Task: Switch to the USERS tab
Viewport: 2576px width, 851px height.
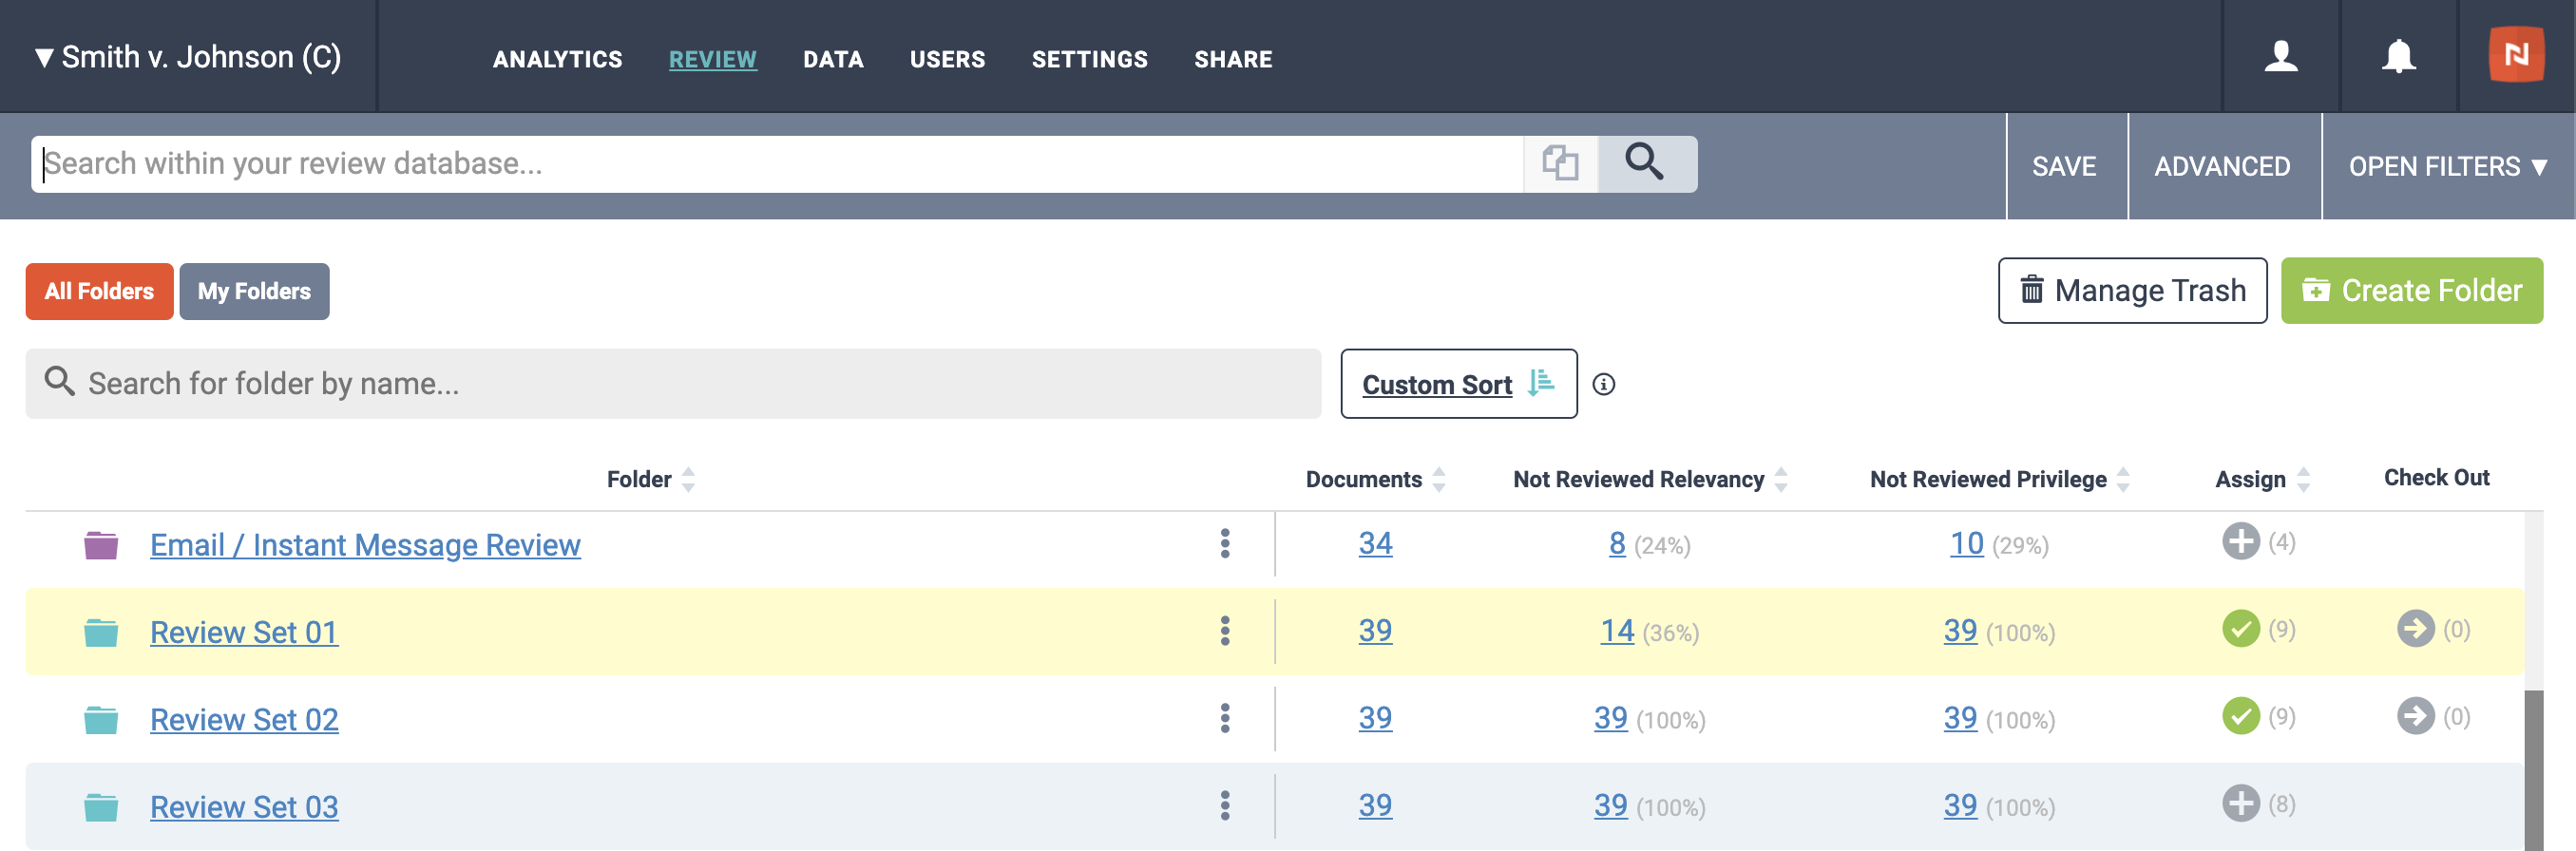Action: (x=947, y=59)
